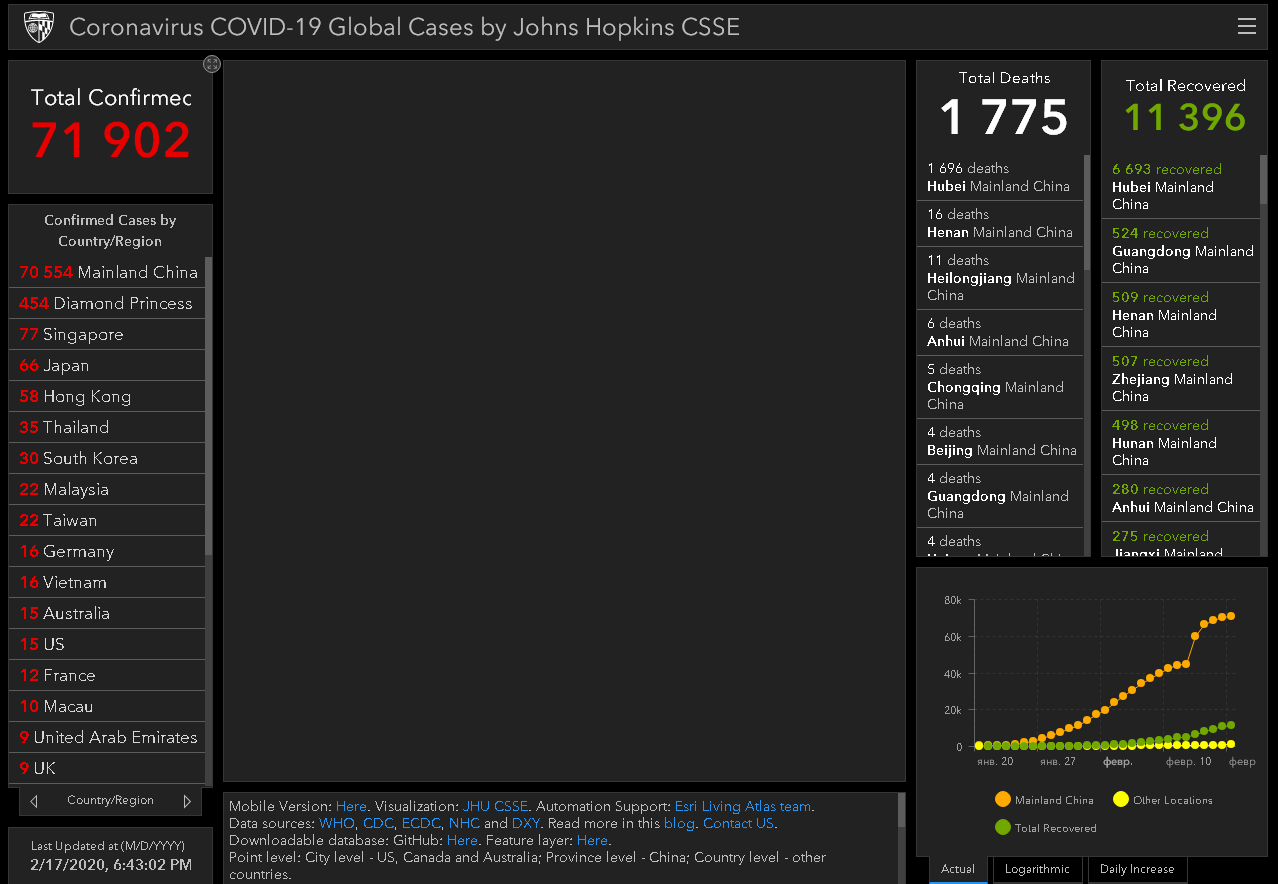Open the Mobile Version 'Here' link
1278x884 pixels.
351,806
